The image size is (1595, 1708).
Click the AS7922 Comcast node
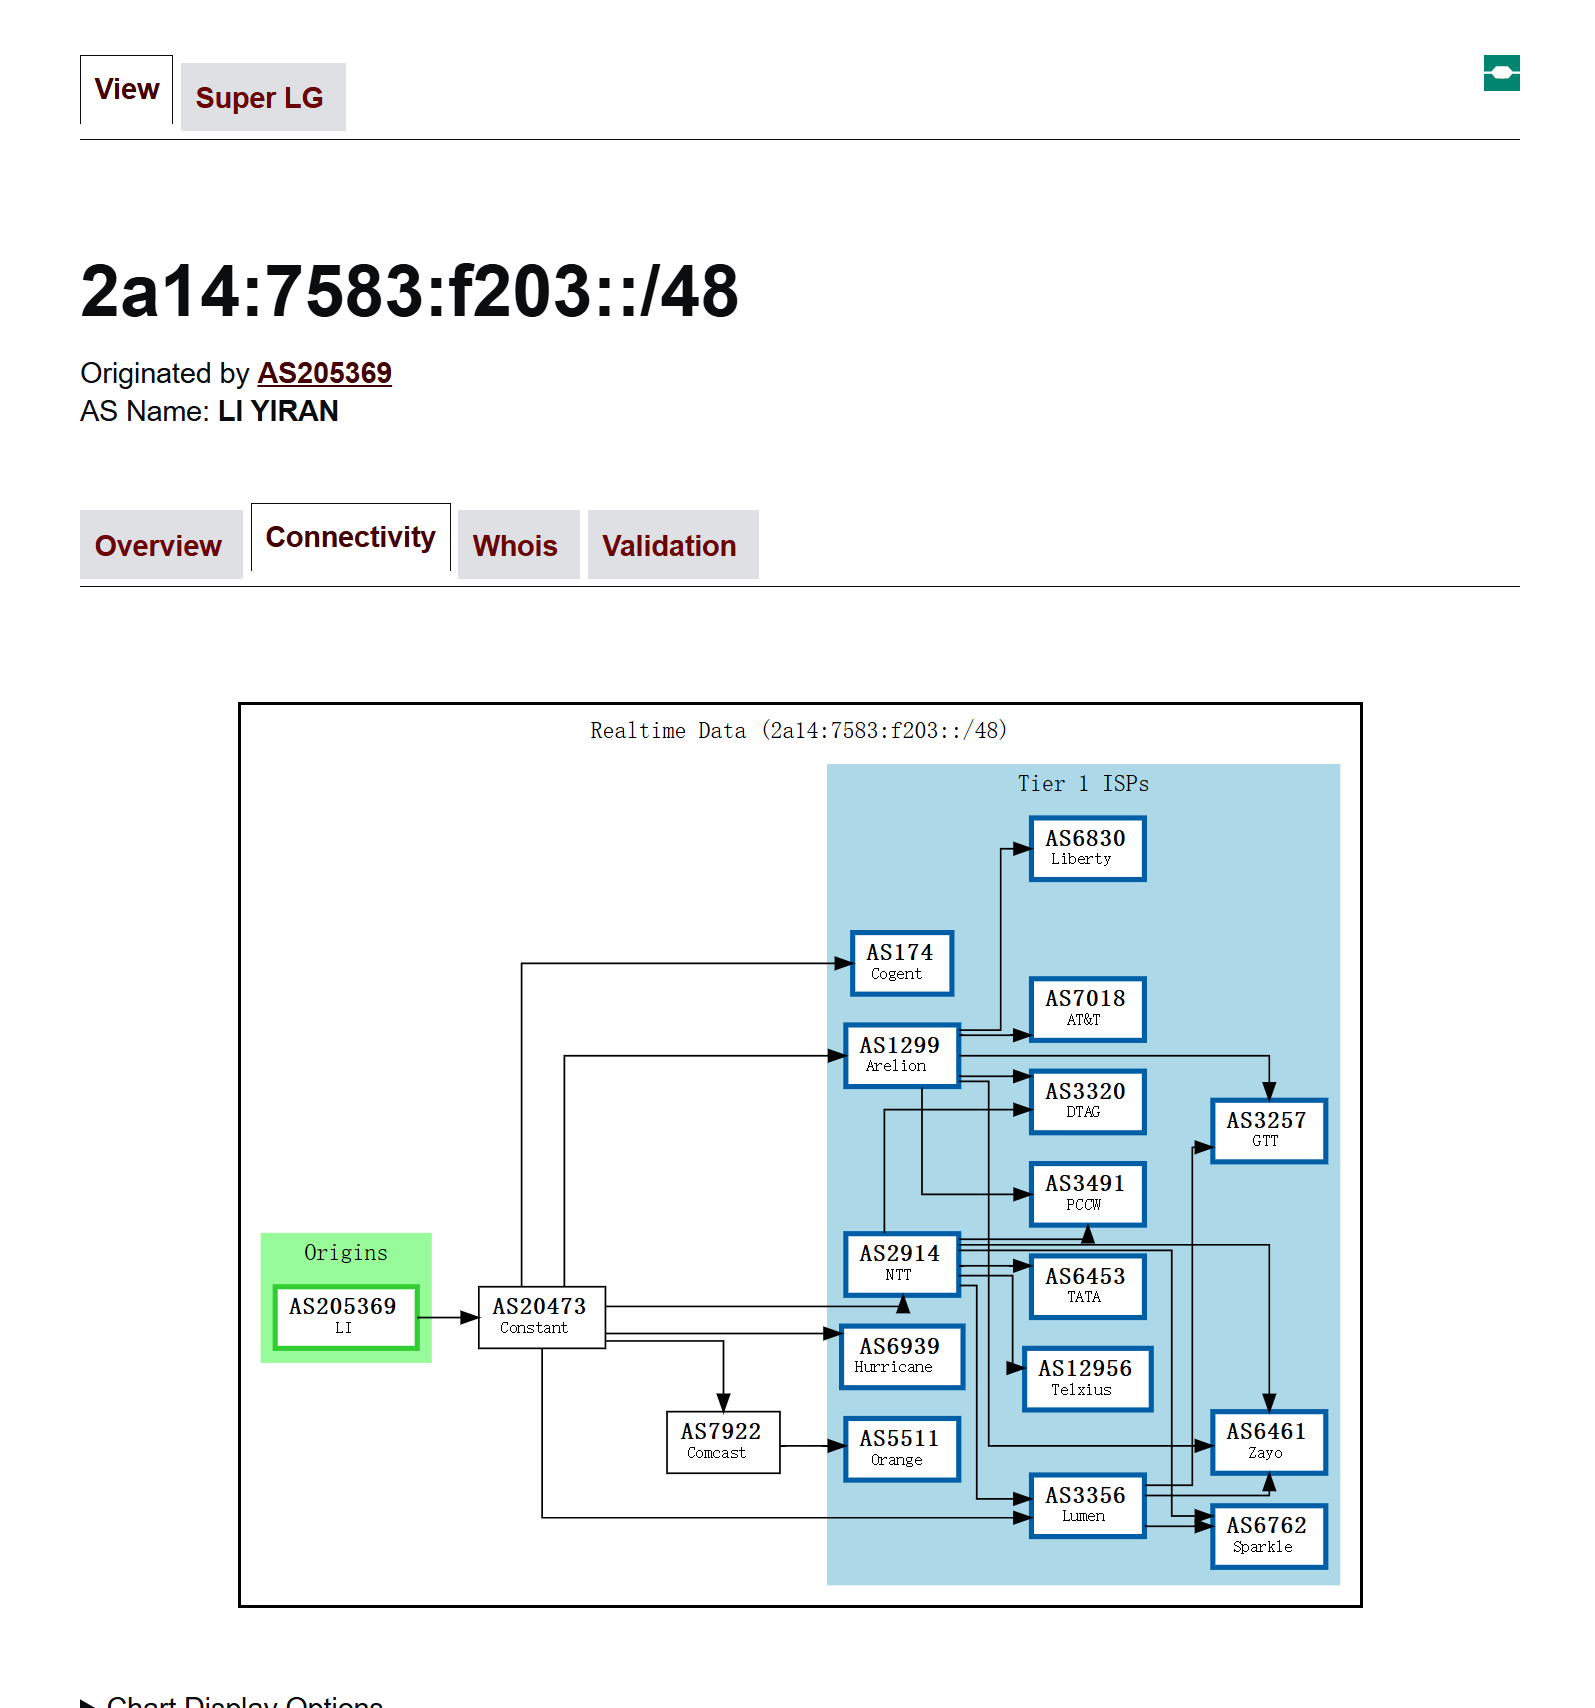(x=722, y=1442)
